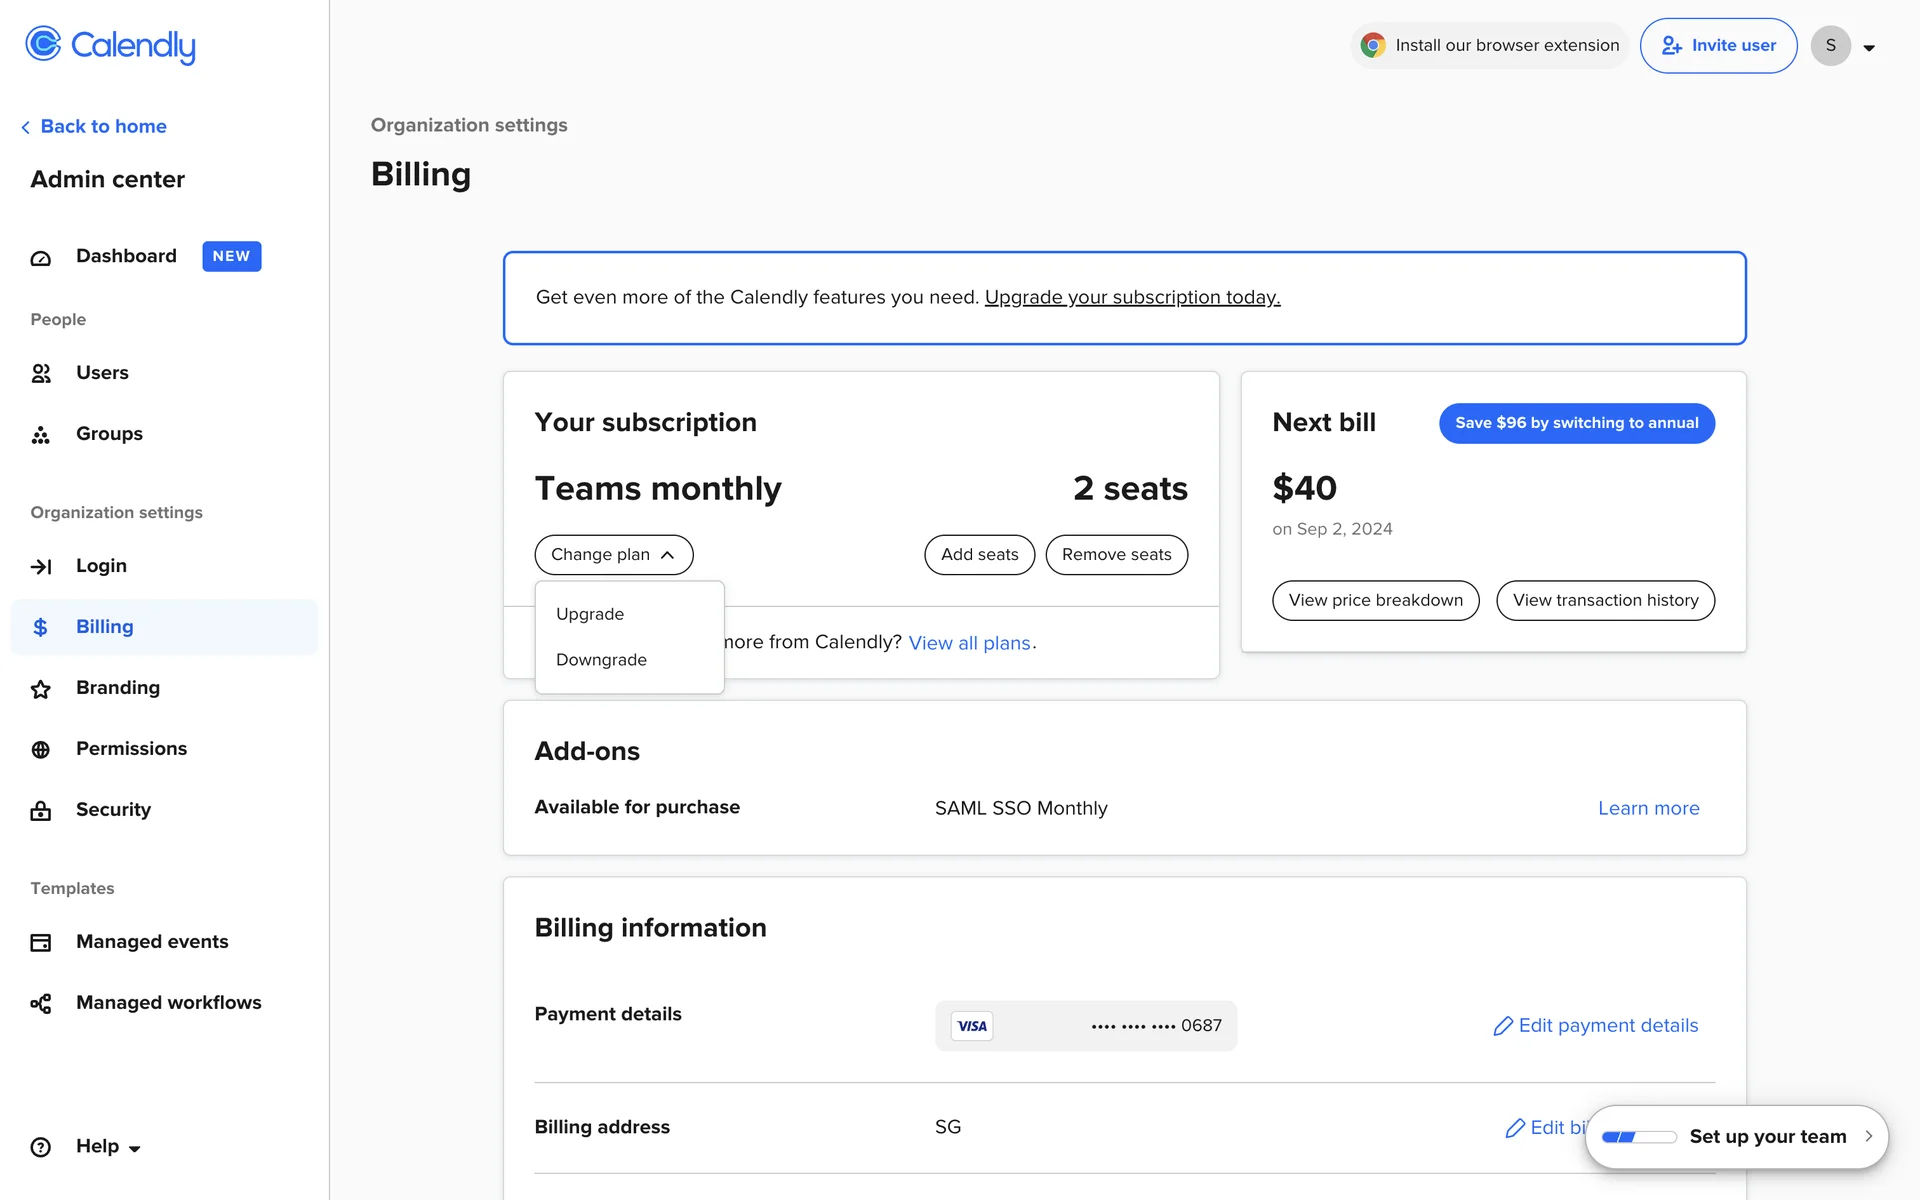Click Set up your team progress bar
The width and height of the screenshot is (1920, 1200).
pos(1638,1137)
